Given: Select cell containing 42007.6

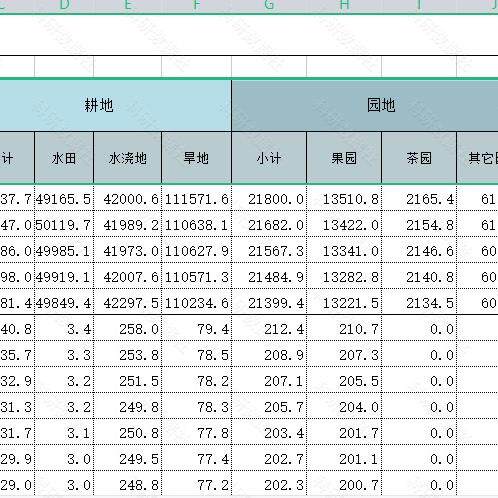Looking at the screenshot, I should point(128,276).
